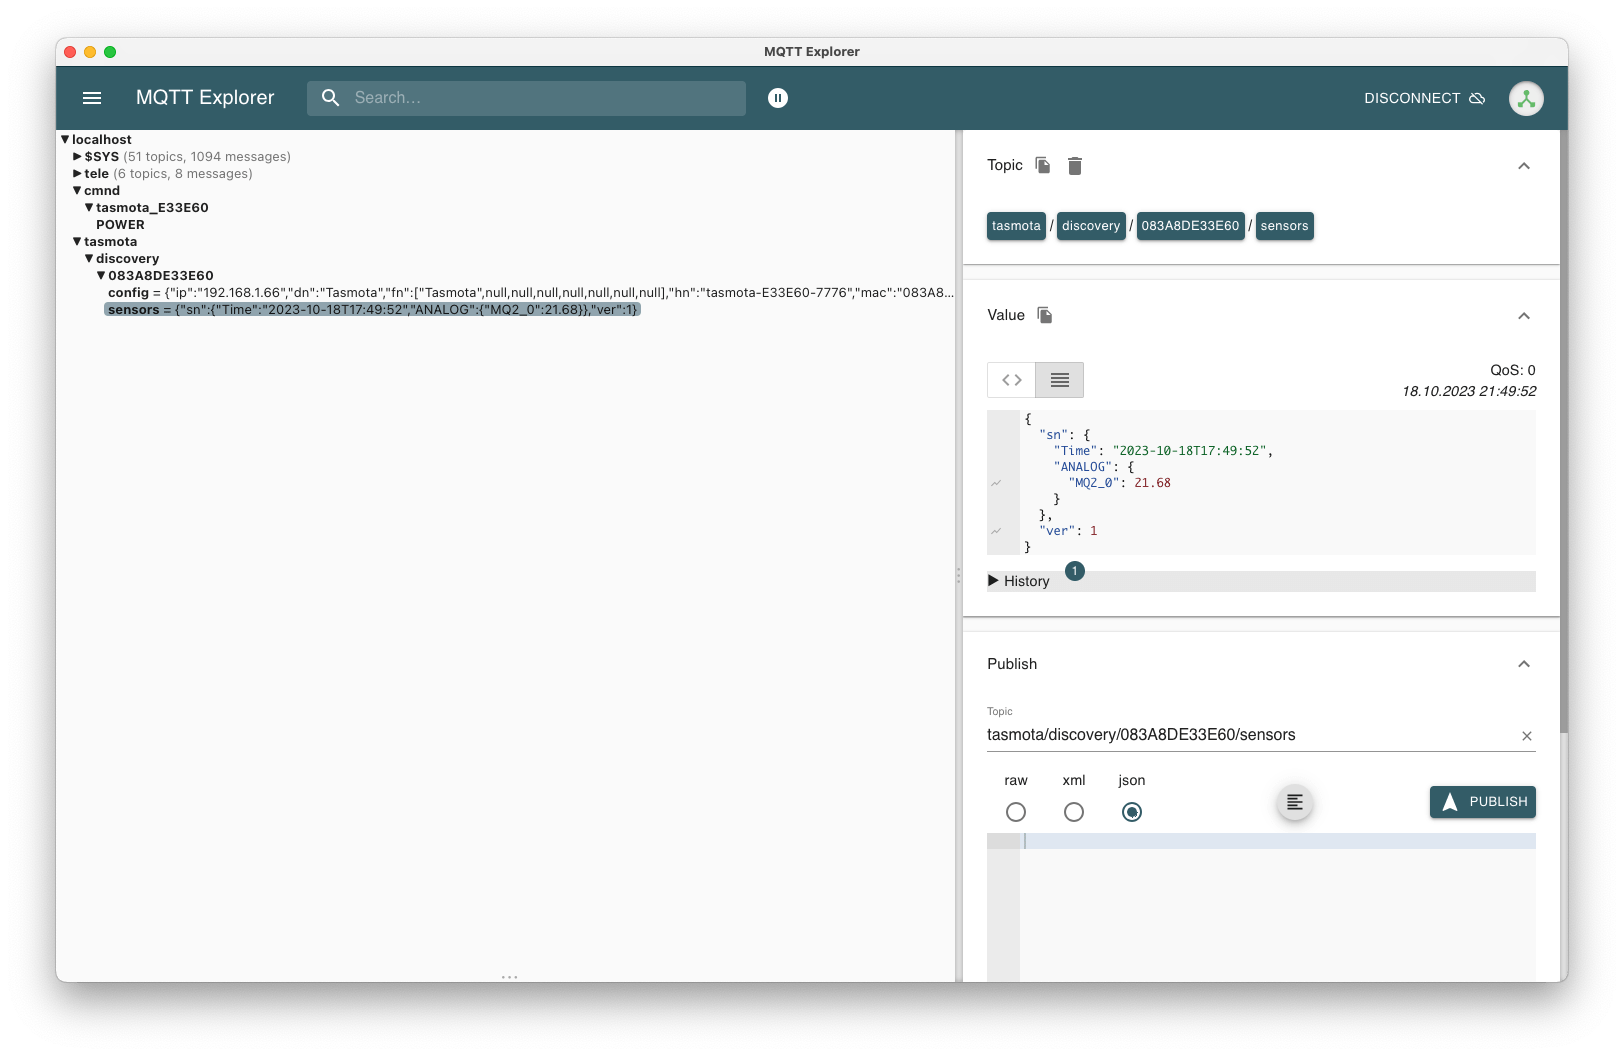Delete the retained topic via trash icon
Image resolution: width=1624 pixels, height=1056 pixels.
1075,165
